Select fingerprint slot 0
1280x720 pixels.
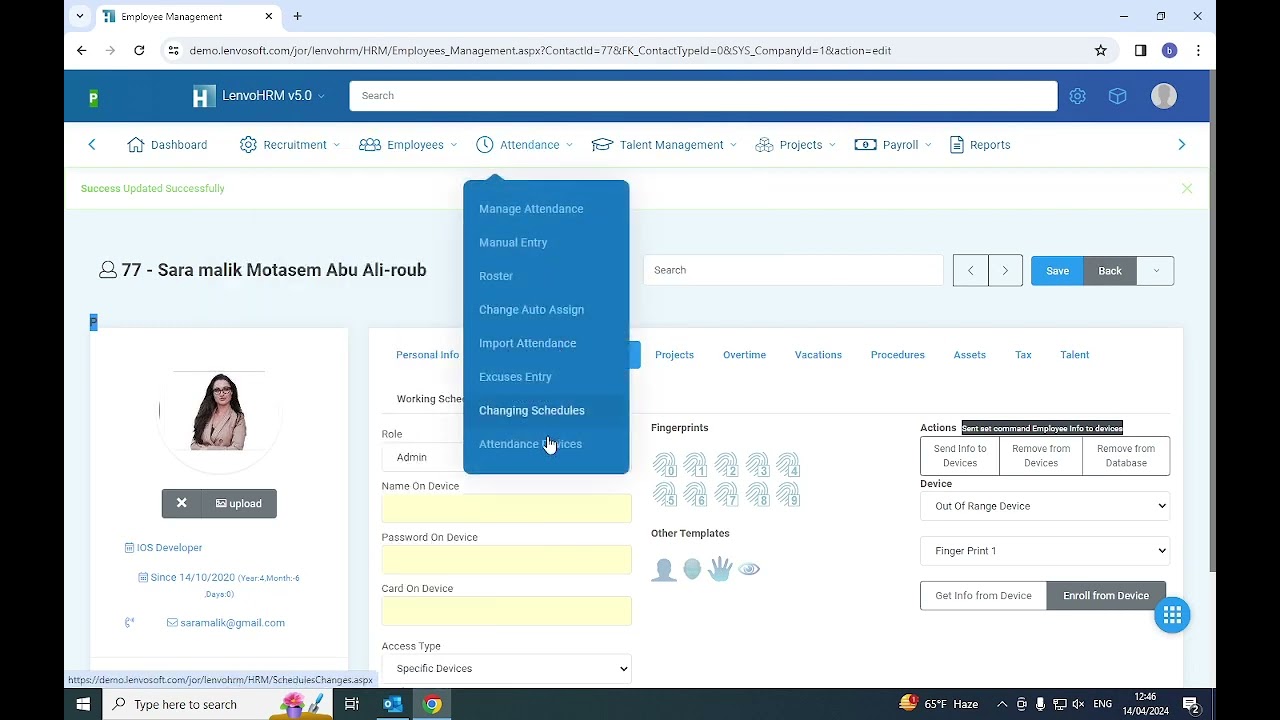point(665,465)
